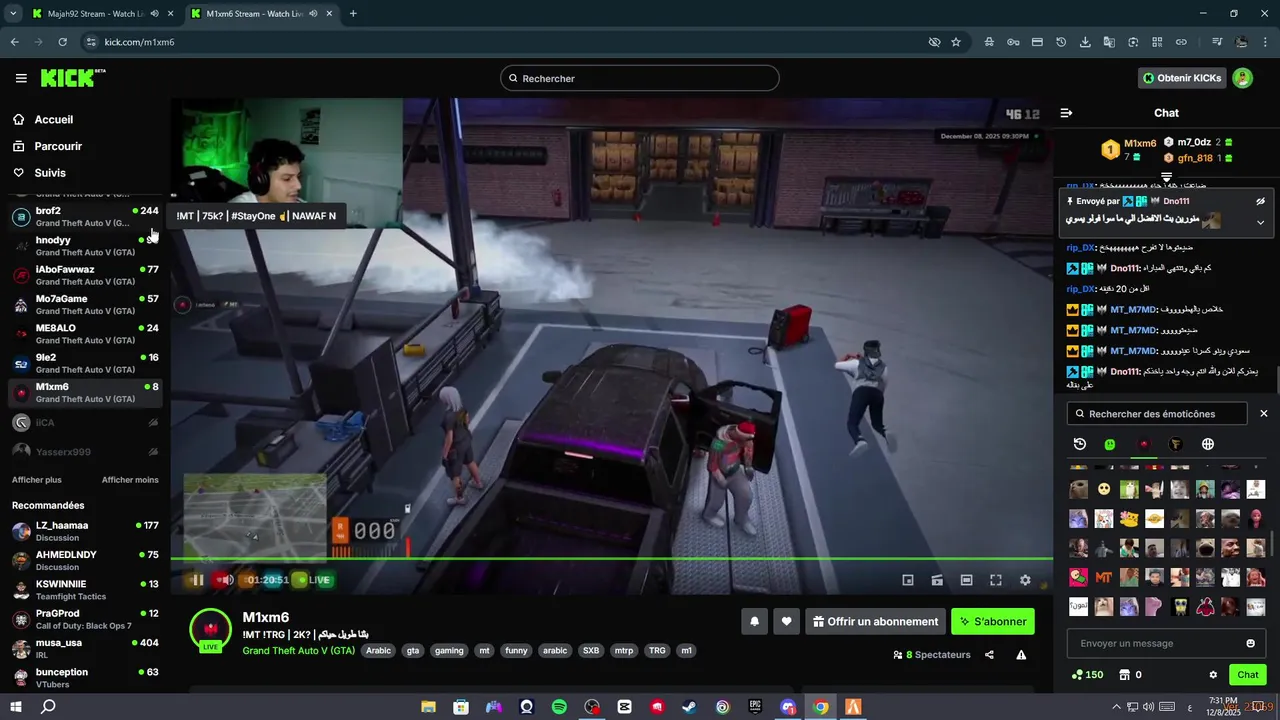This screenshot has height=720, width=1280.
Task: Close the emote picker
Action: (x=1263, y=414)
